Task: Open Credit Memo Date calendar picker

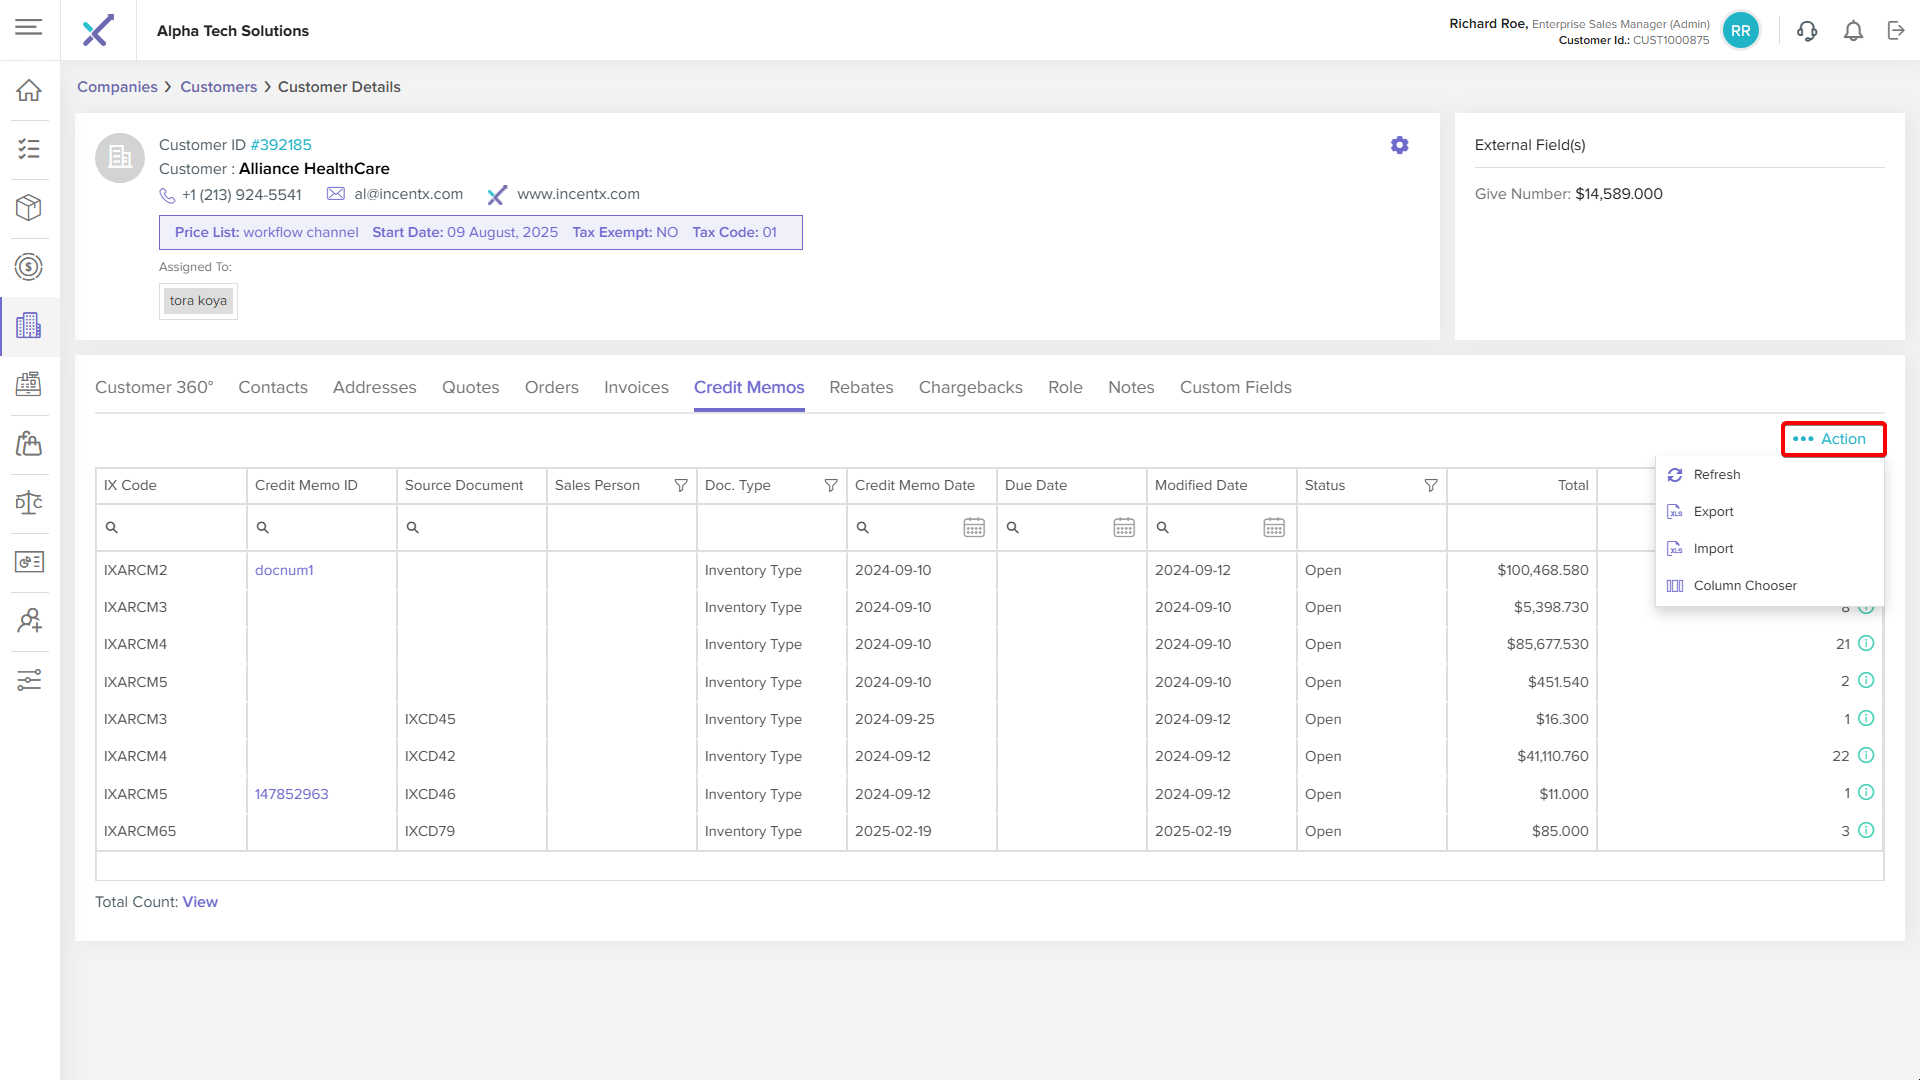Action: 973,527
